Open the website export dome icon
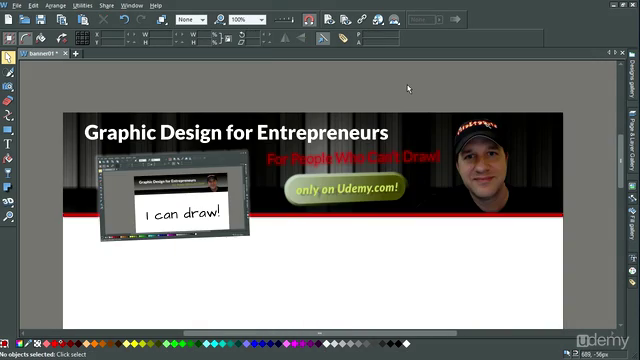Viewport: 640px width, 360px height. pyautogui.click(x=394, y=20)
